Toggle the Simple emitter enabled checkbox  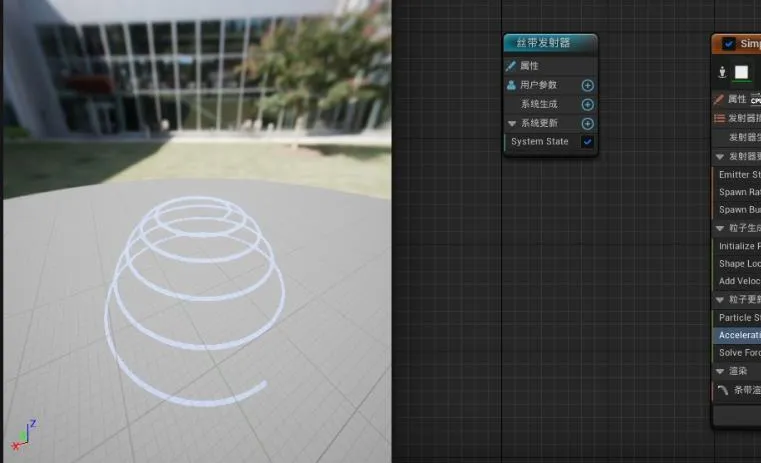pos(728,44)
